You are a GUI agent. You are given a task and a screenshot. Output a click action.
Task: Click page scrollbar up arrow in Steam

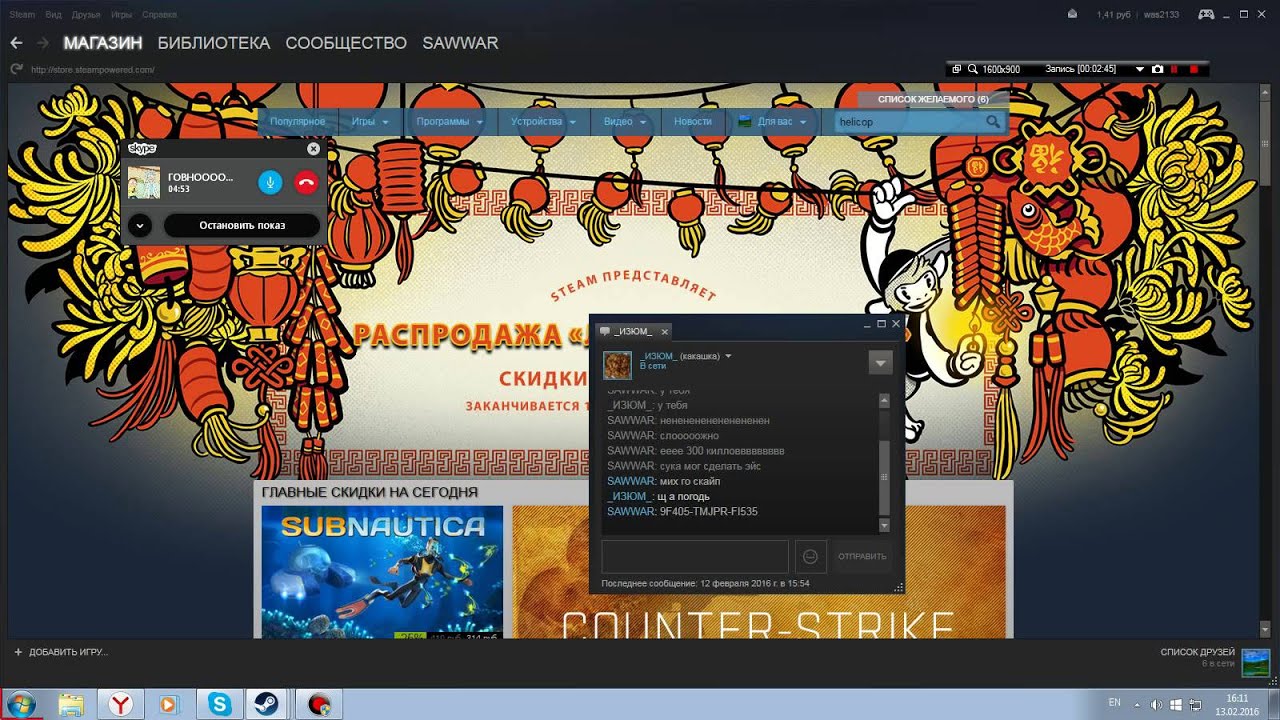(x=1265, y=90)
